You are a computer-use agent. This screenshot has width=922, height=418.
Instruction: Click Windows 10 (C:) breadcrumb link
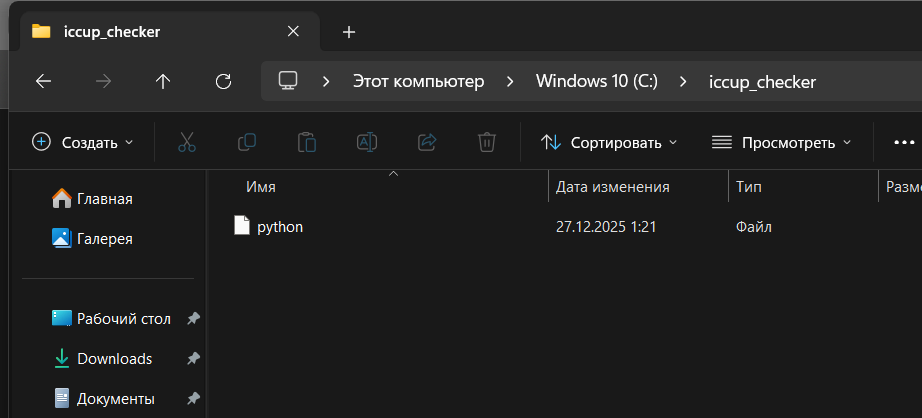click(x=597, y=82)
